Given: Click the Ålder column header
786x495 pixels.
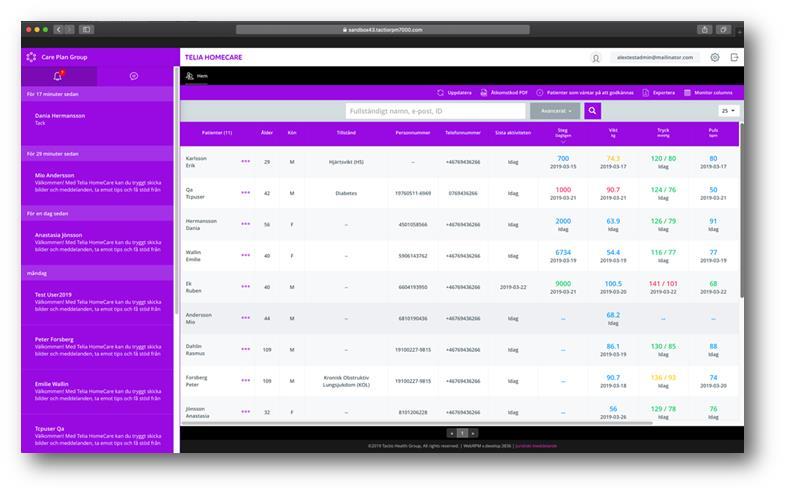Looking at the screenshot, I should 267,133.
